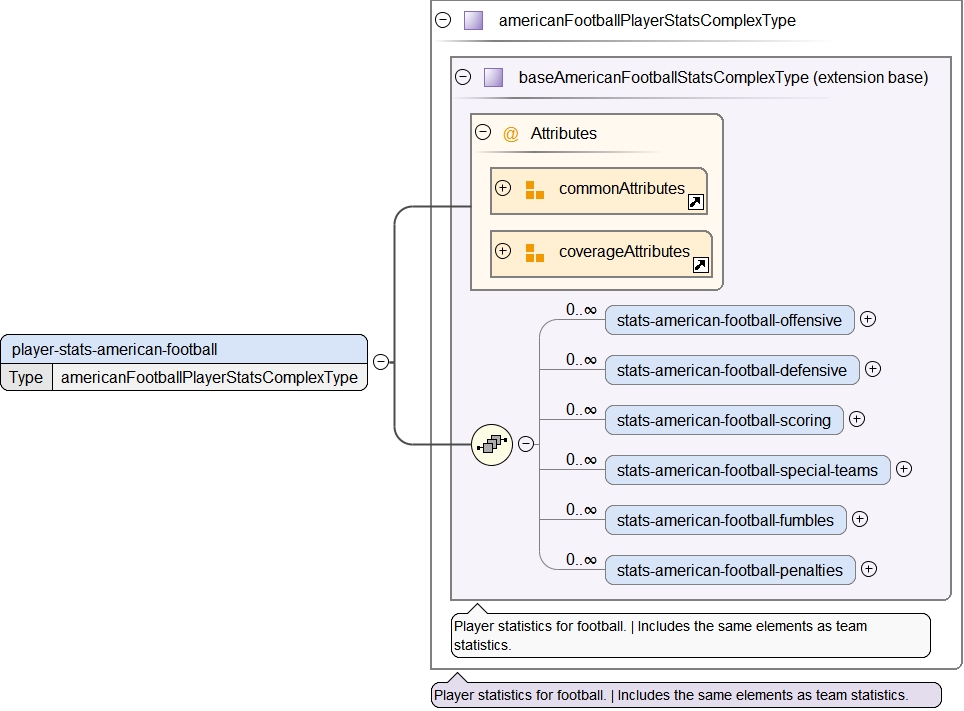This screenshot has width=964, height=711.
Task: Click the Attributes @ symbol icon
Action: 511,134
